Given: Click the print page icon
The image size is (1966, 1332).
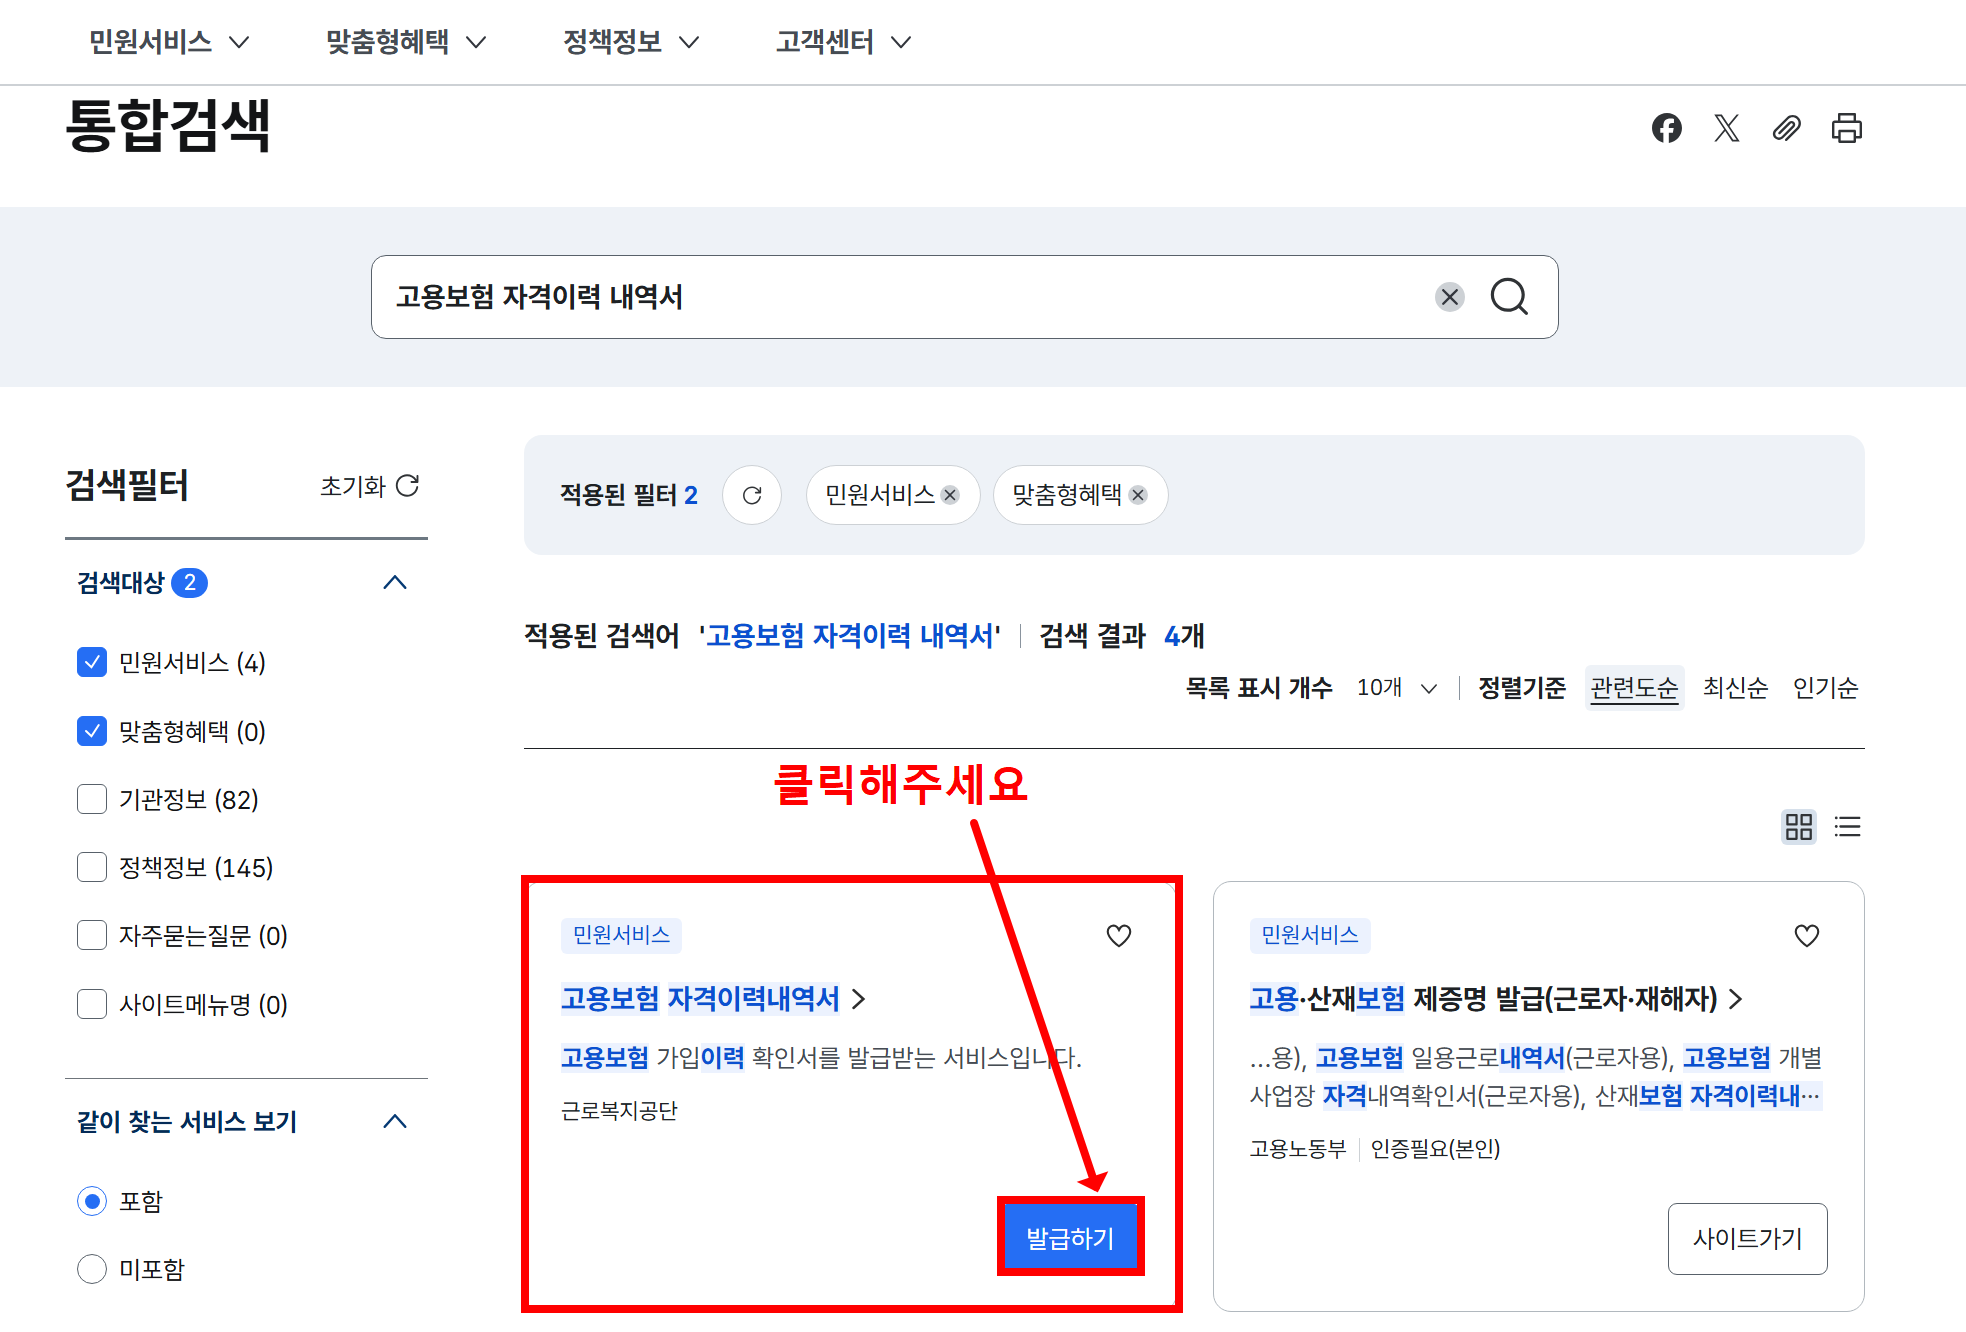Looking at the screenshot, I should click(x=1846, y=128).
